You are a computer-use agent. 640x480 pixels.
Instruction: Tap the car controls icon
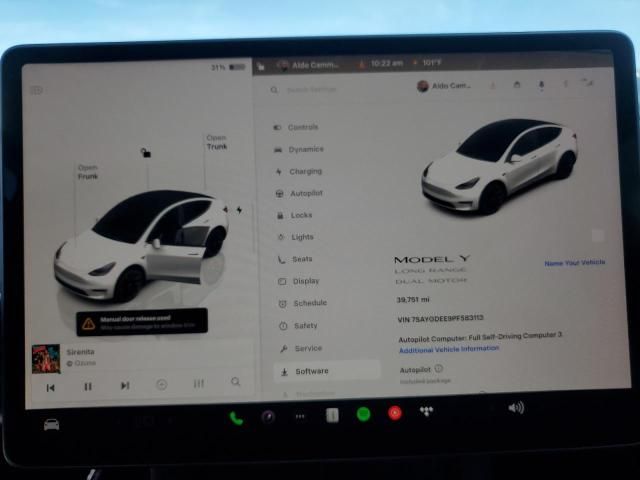pos(51,423)
